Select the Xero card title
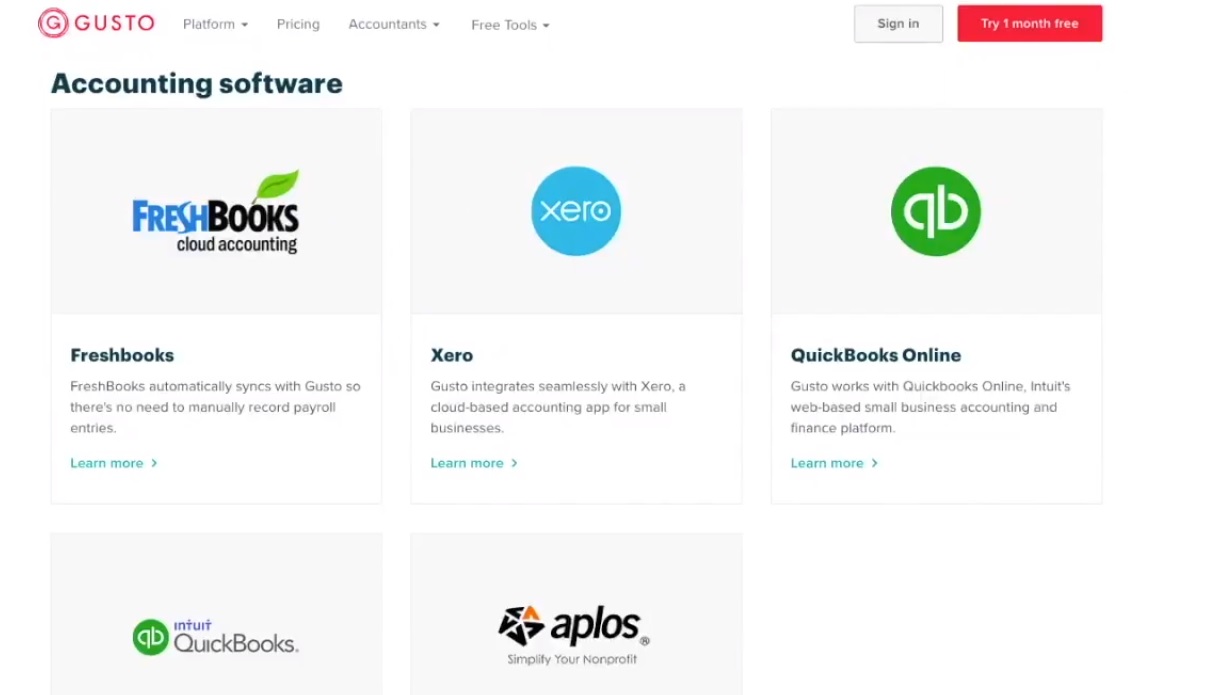 (x=452, y=355)
